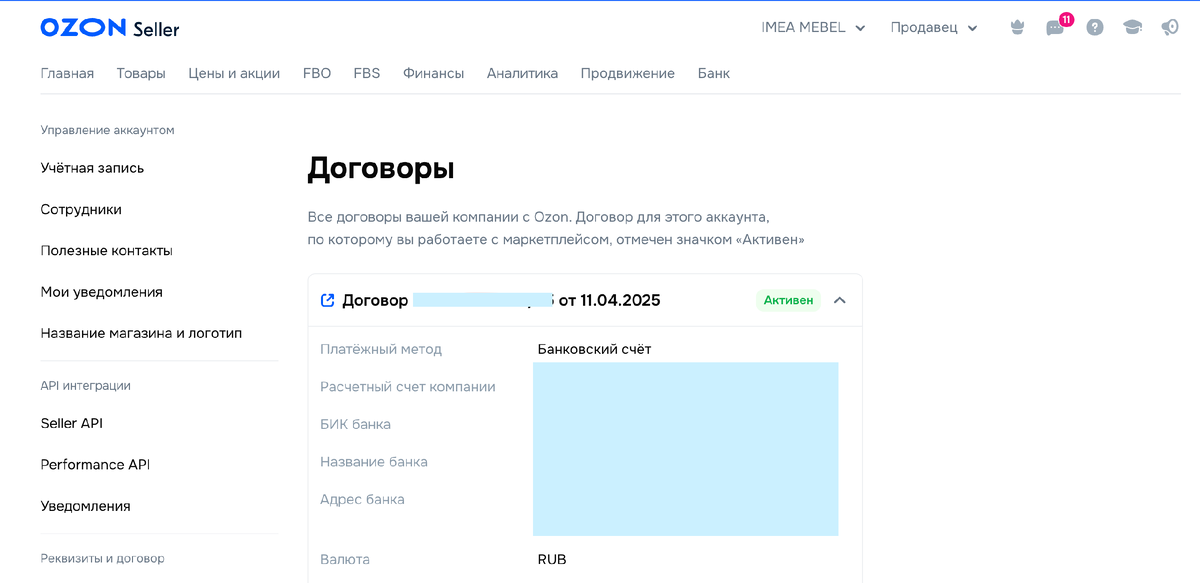The image size is (1200, 583).
Task: Open the help question mark icon
Action: (1094, 27)
